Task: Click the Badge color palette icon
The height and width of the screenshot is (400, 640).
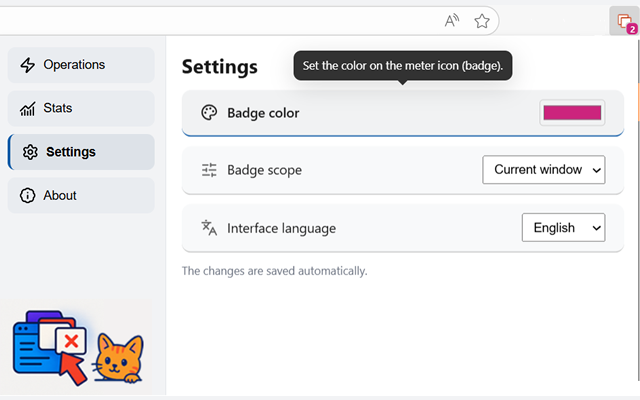Action: [209, 113]
